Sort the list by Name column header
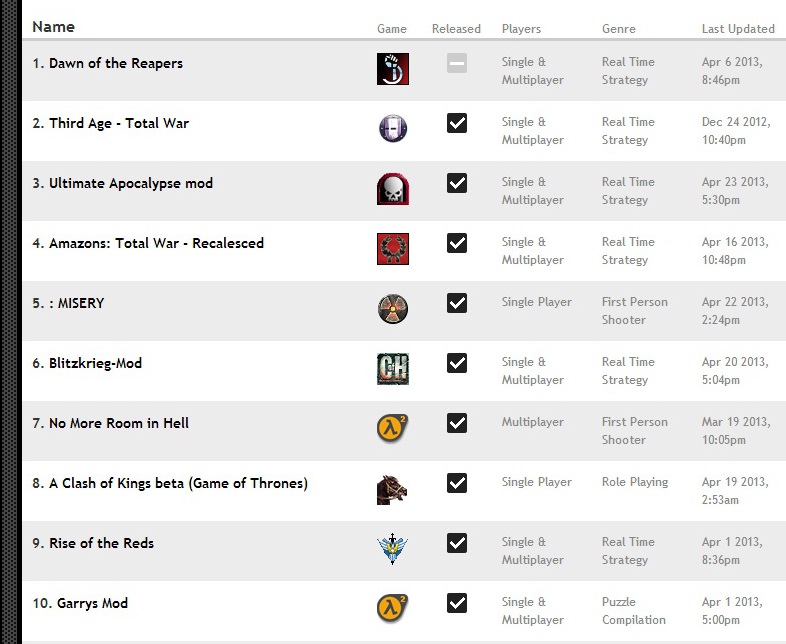This screenshot has height=644, width=786. click(53, 27)
